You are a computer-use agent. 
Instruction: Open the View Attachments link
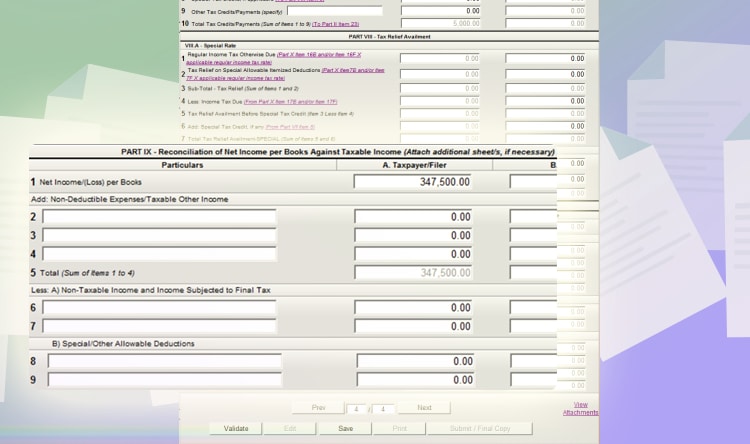point(580,408)
